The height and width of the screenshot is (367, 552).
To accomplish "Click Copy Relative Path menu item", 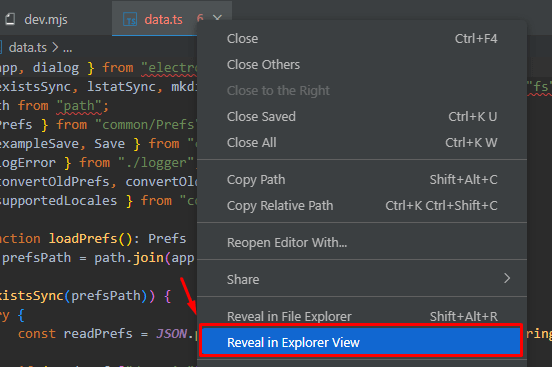I will click(362, 206).
